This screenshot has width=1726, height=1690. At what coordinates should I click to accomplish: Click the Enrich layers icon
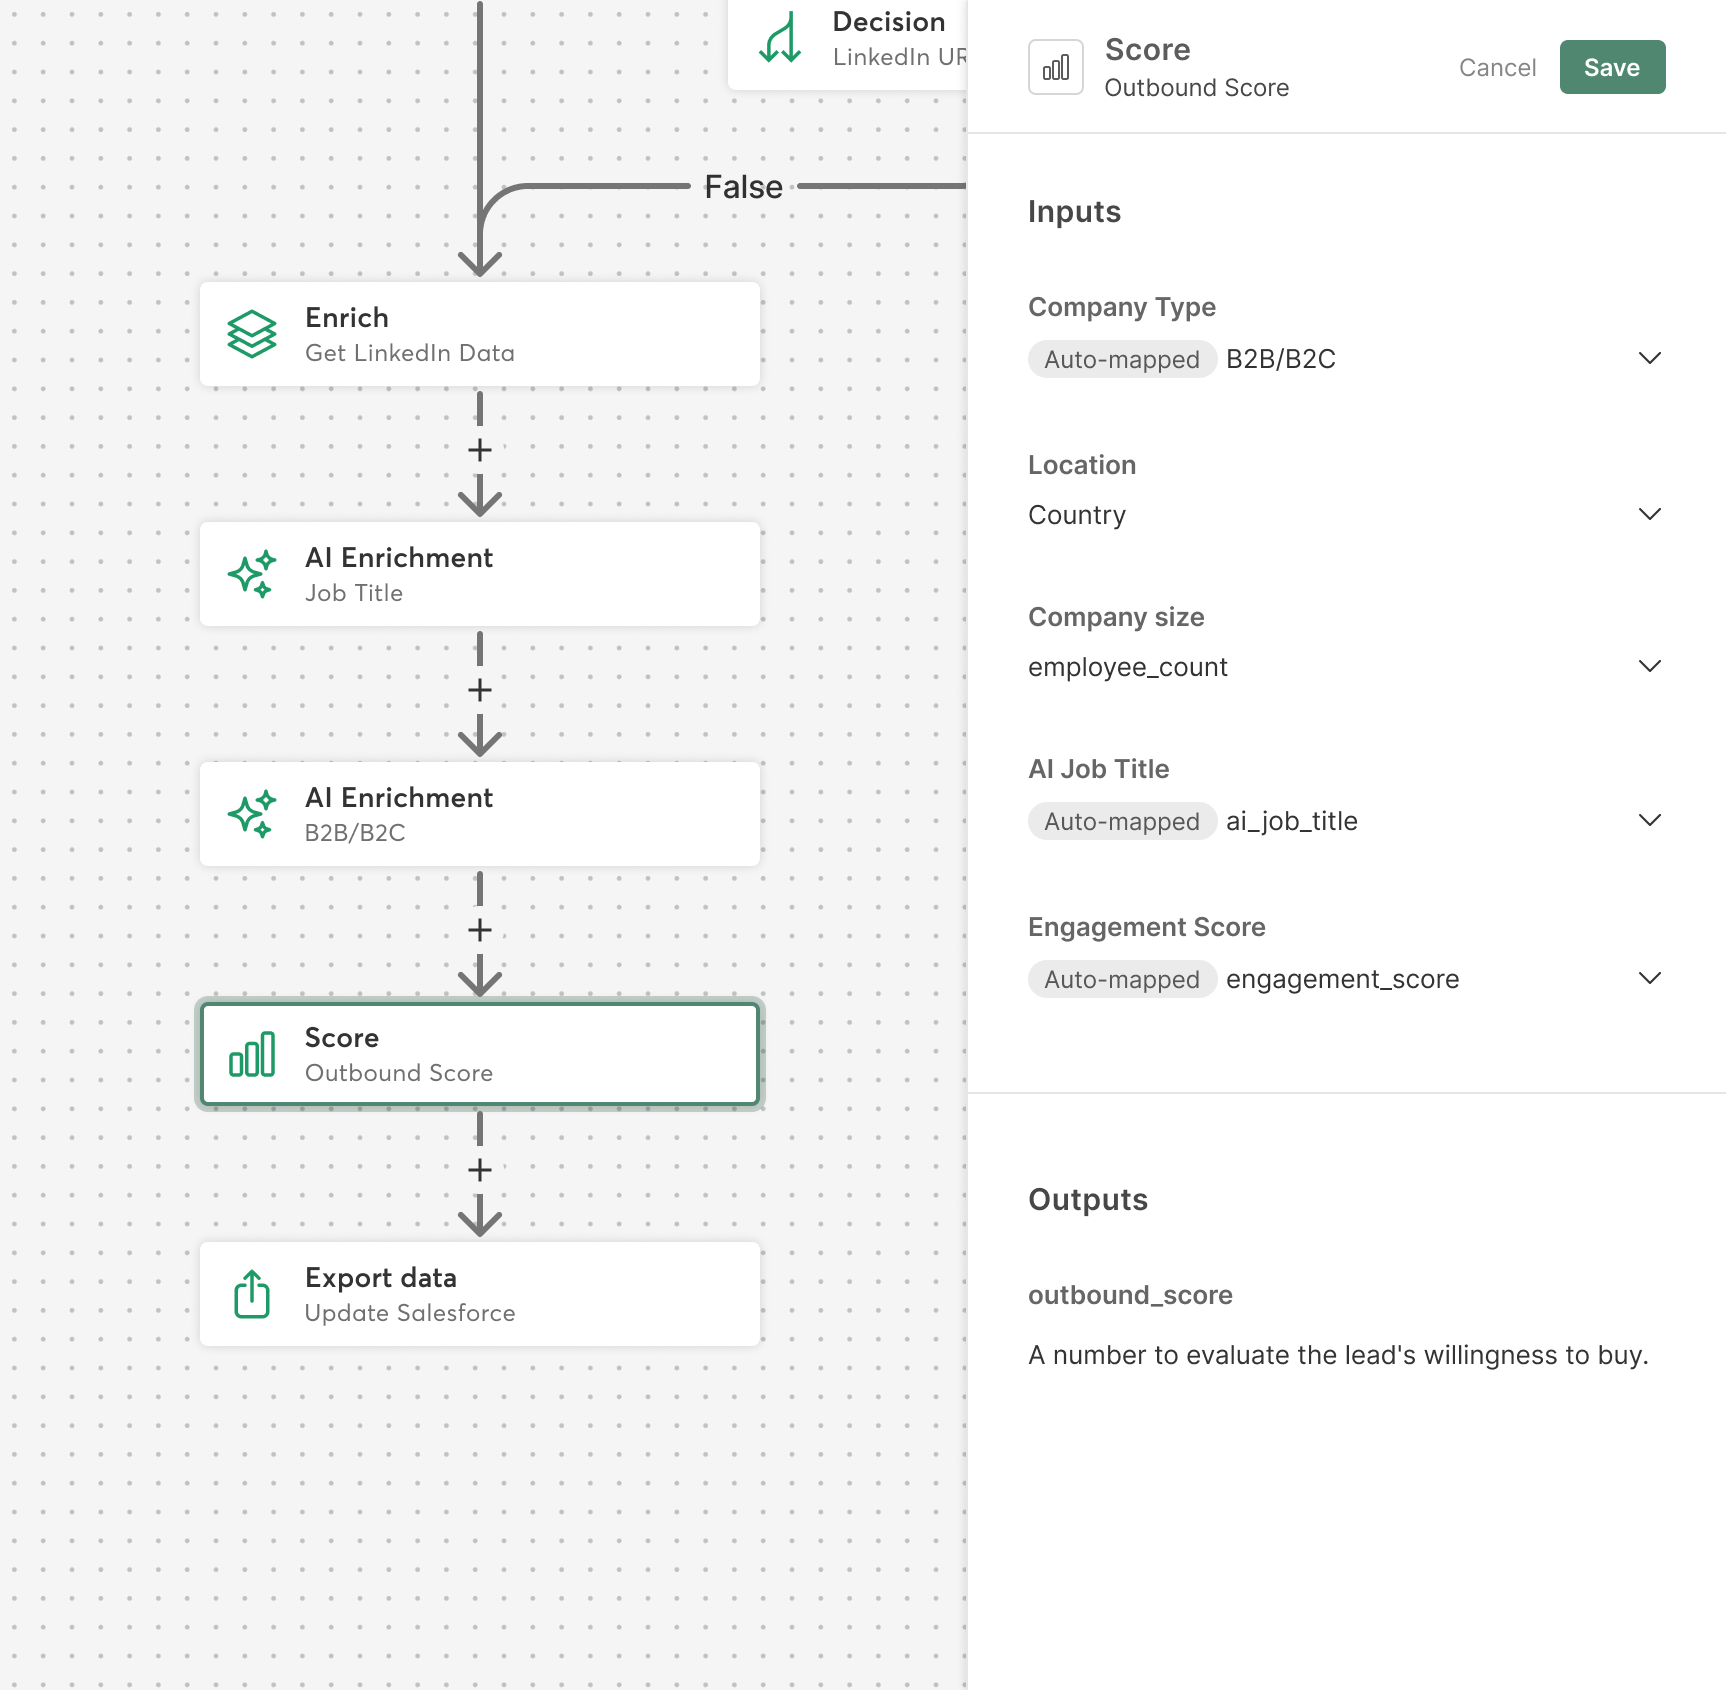point(252,334)
